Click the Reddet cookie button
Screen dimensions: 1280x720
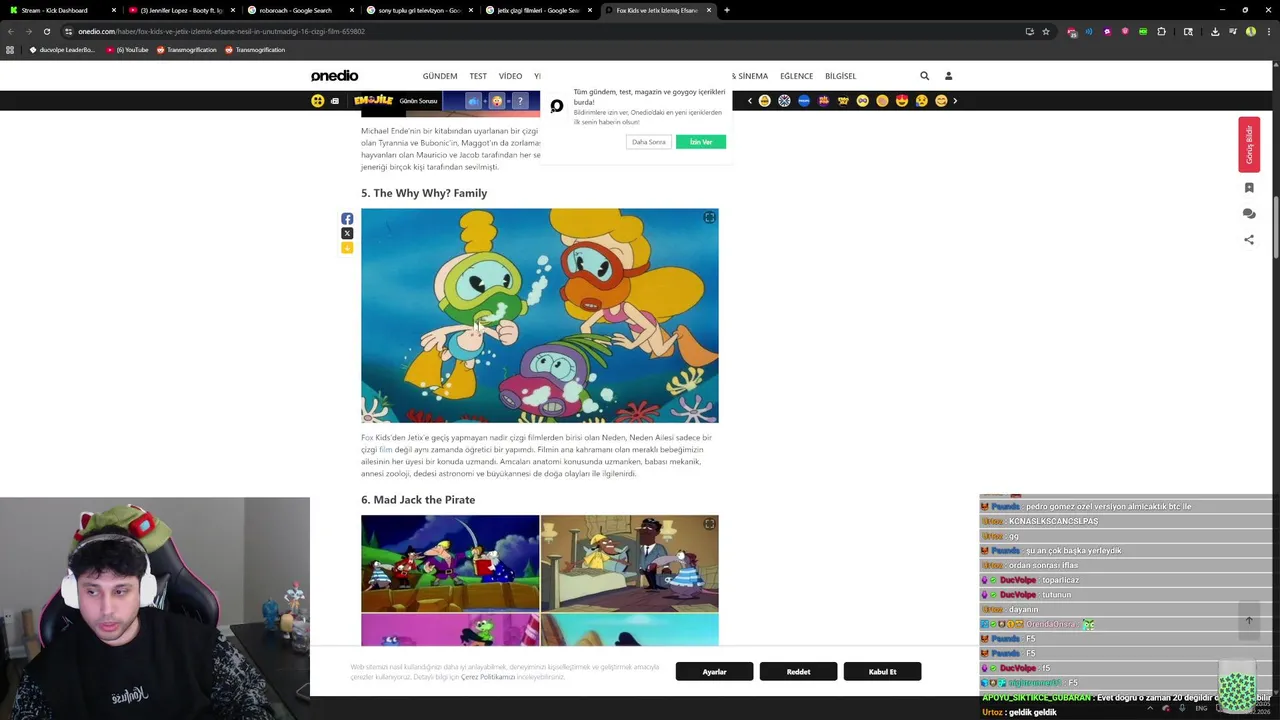(798, 672)
